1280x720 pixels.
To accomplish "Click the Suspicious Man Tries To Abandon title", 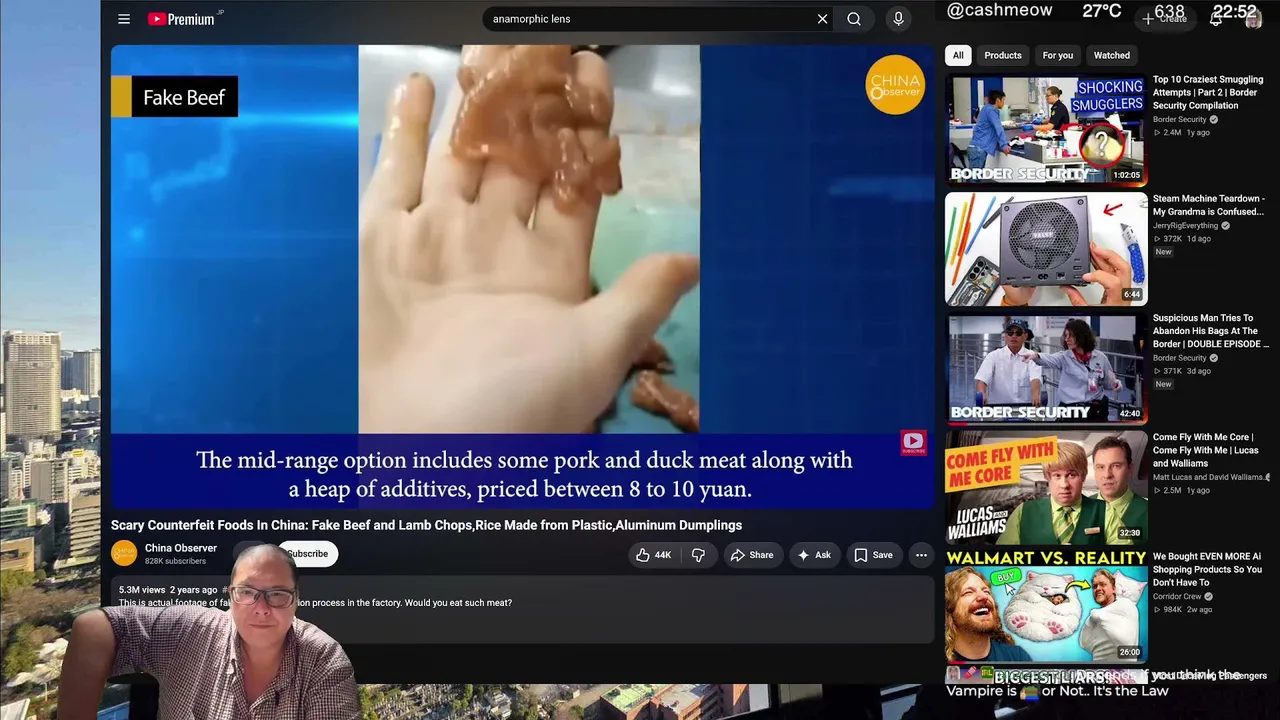I will click(1211, 331).
